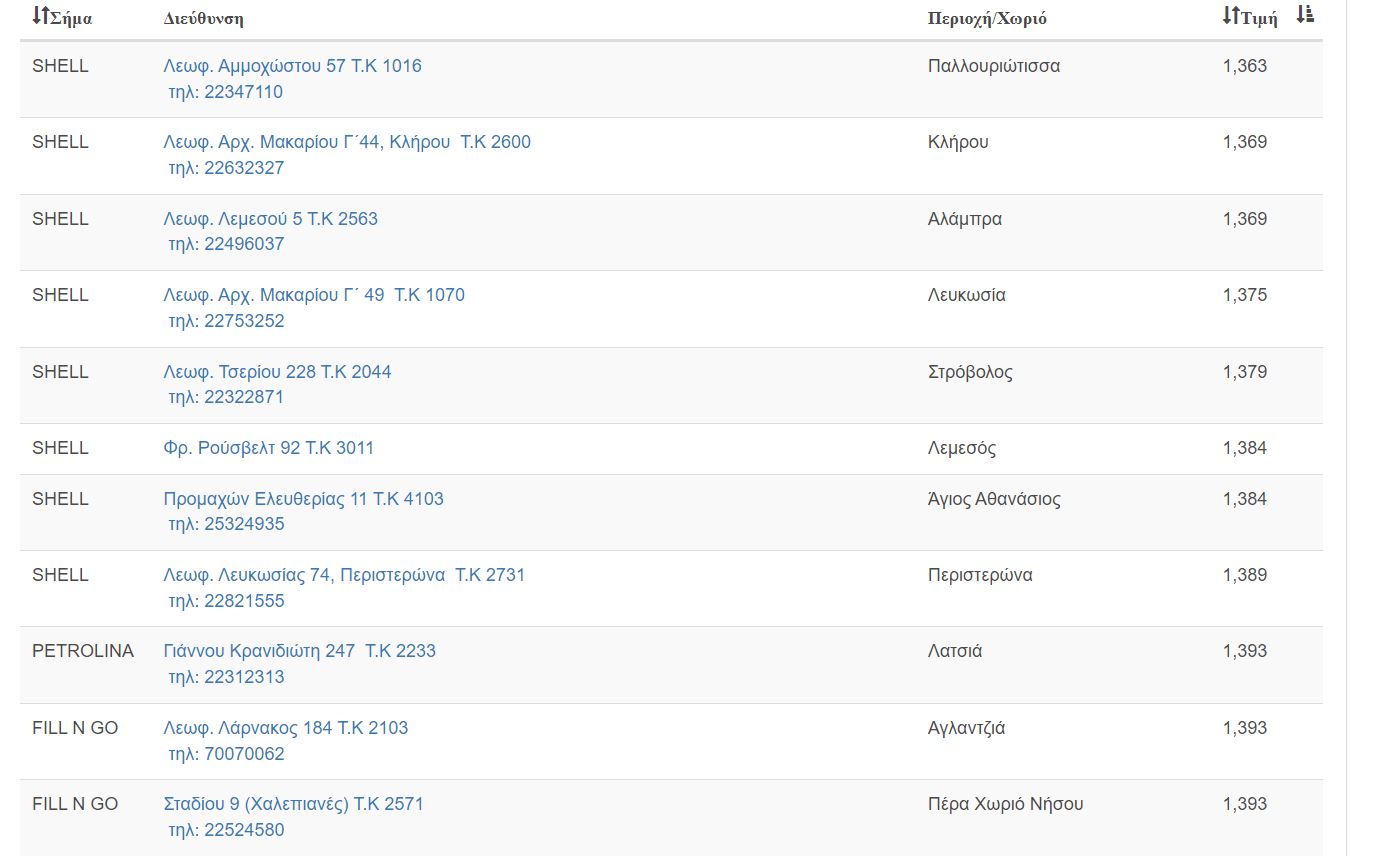Click the phone number 70070062
This screenshot has width=1375, height=856.
pos(226,754)
